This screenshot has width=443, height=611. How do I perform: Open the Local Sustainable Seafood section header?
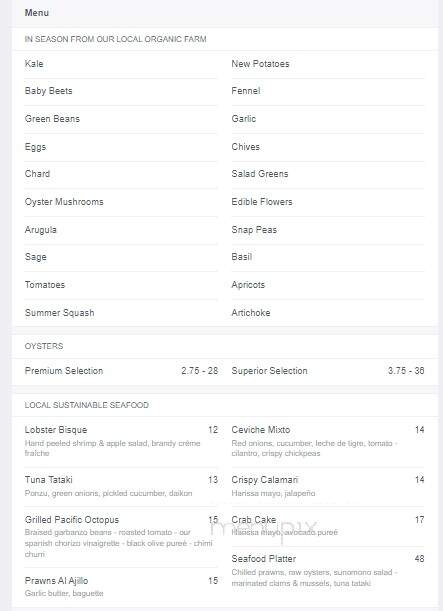tap(86, 405)
